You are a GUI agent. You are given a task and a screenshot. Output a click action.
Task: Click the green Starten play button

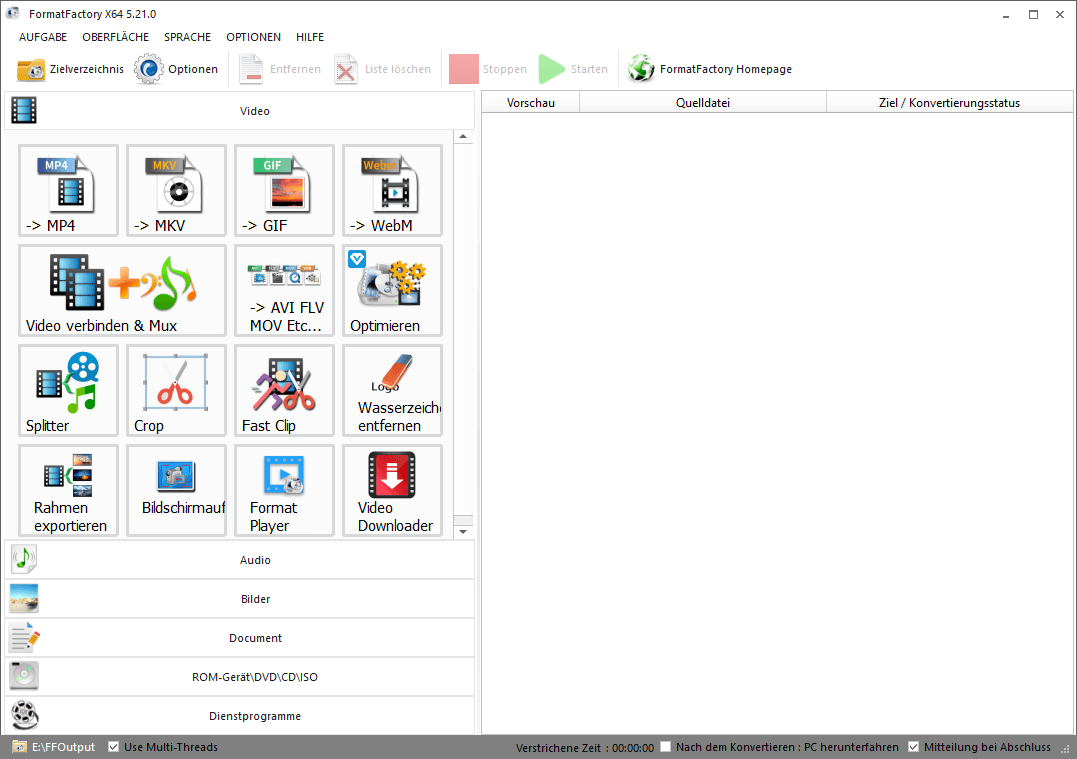[574, 69]
